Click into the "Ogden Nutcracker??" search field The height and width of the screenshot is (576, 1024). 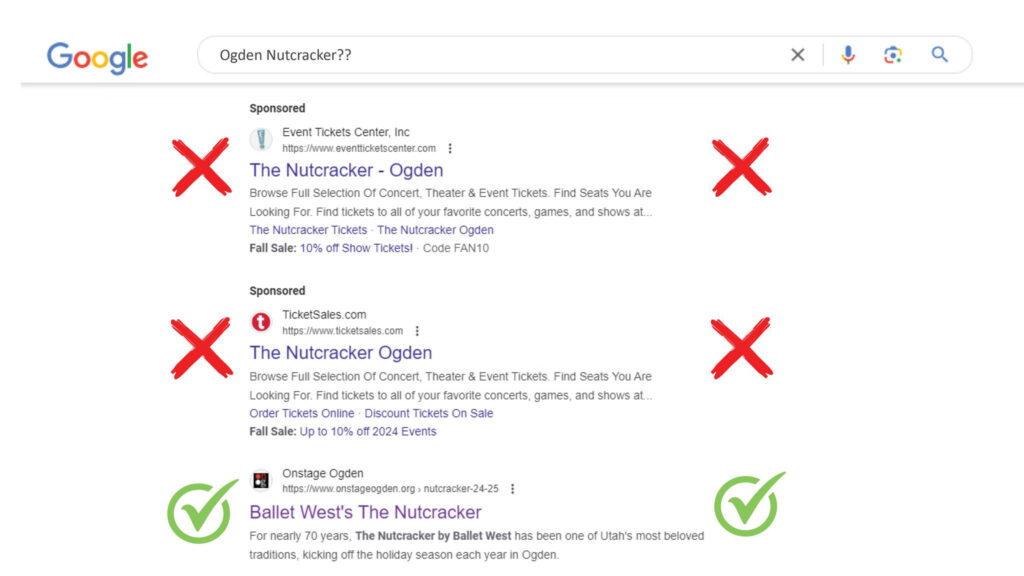coord(496,55)
